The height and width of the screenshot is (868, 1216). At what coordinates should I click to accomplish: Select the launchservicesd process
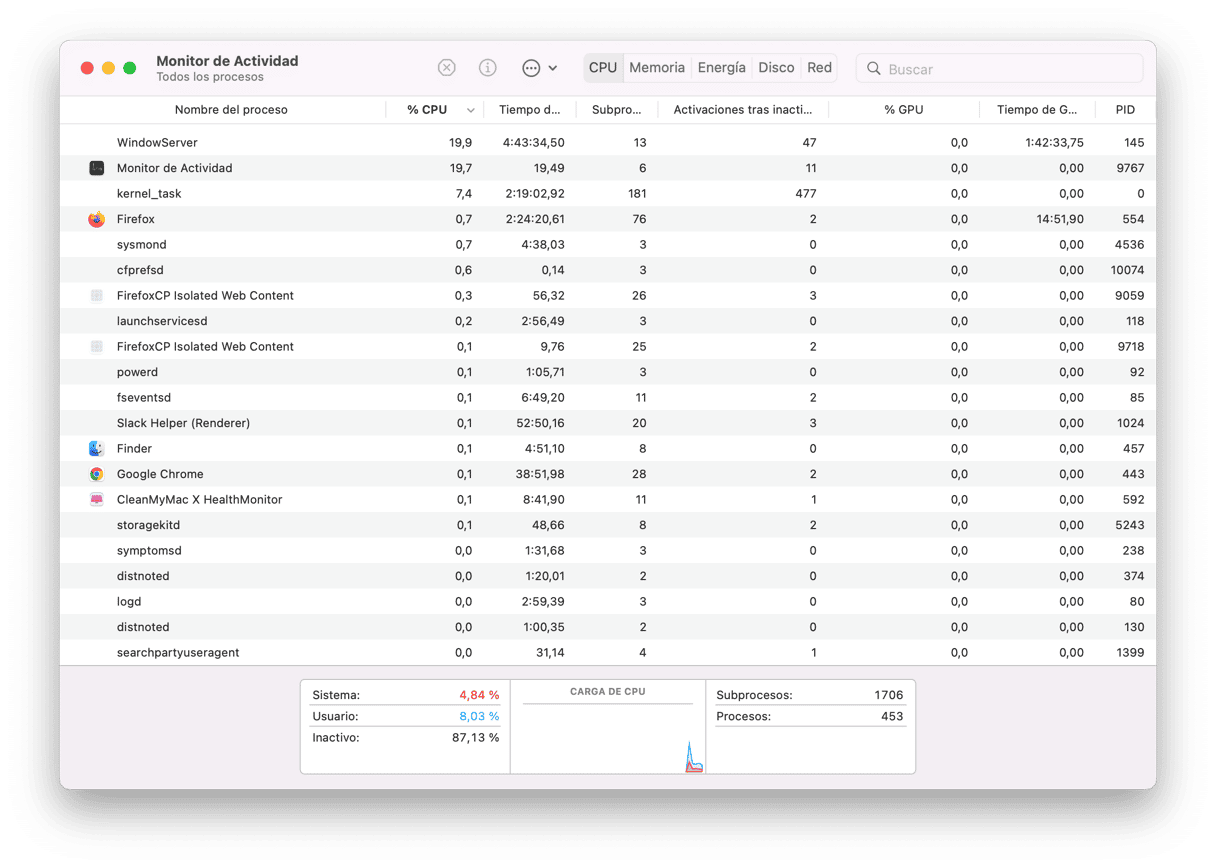(x=162, y=321)
